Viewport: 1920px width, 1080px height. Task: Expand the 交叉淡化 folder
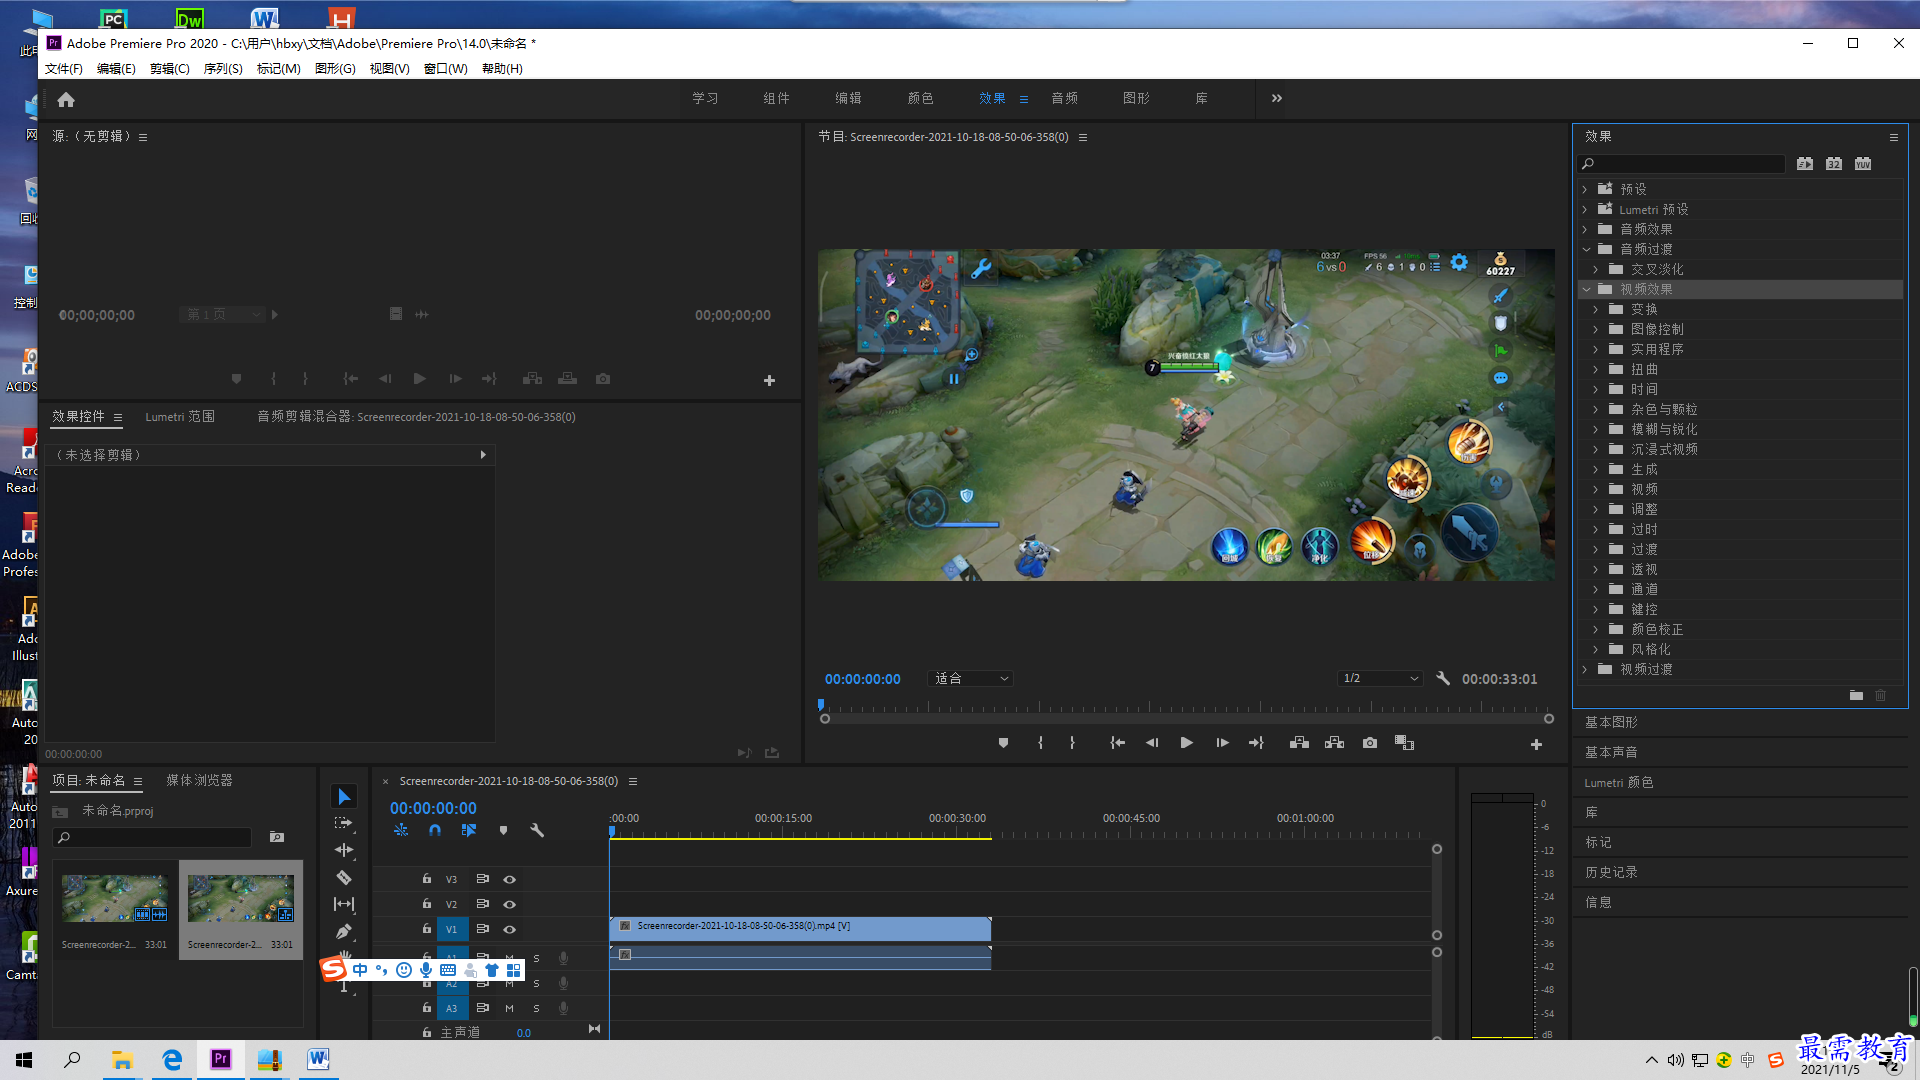1596,269
